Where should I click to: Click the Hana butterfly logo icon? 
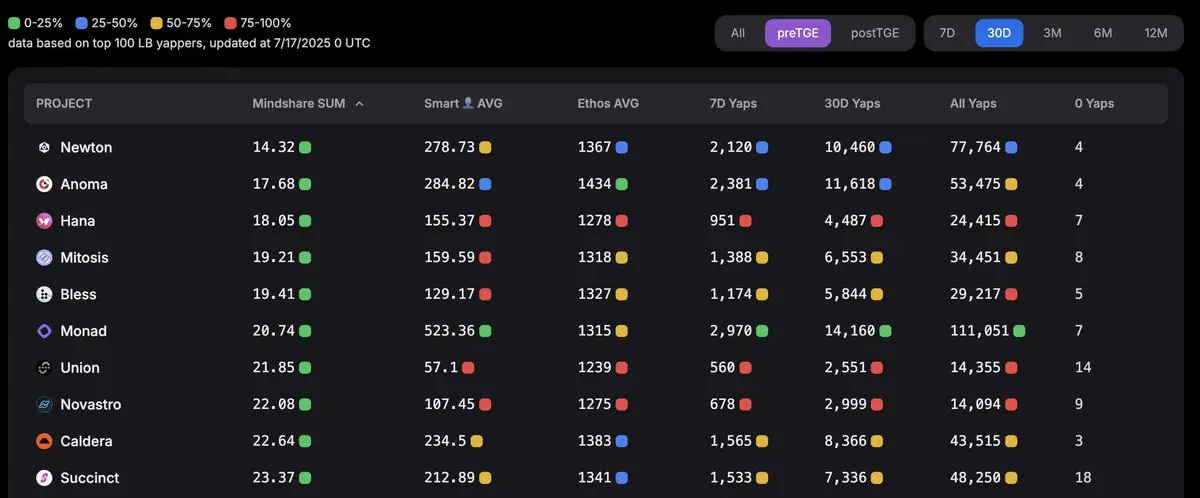pyautogui.click(x=44, y=221)
